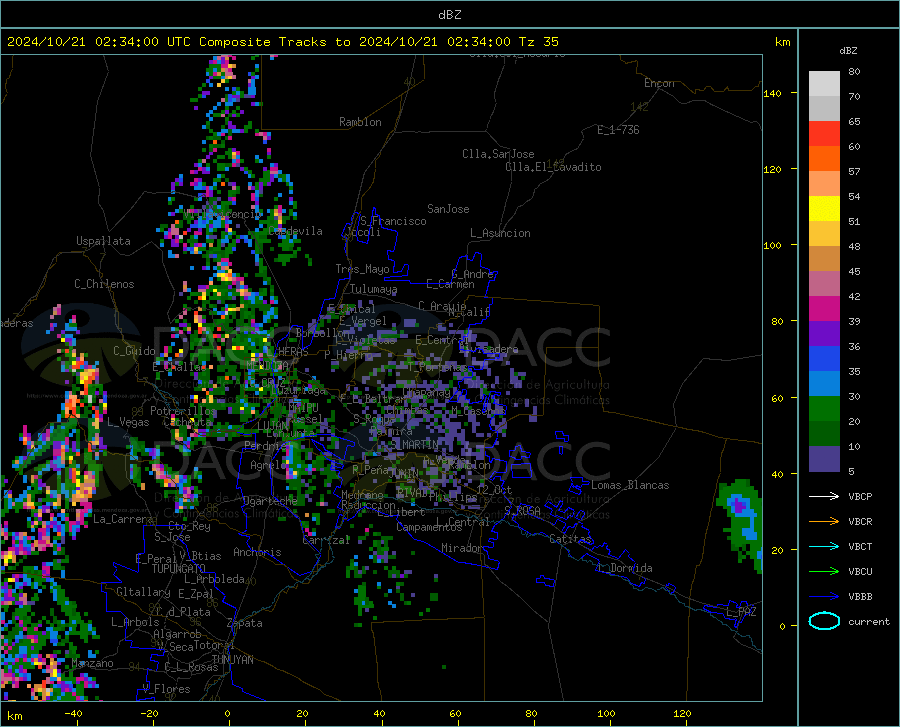Viewport: 900px width, 727px height.
Task: Click the '80' value on the color scale
Action: 854,72
